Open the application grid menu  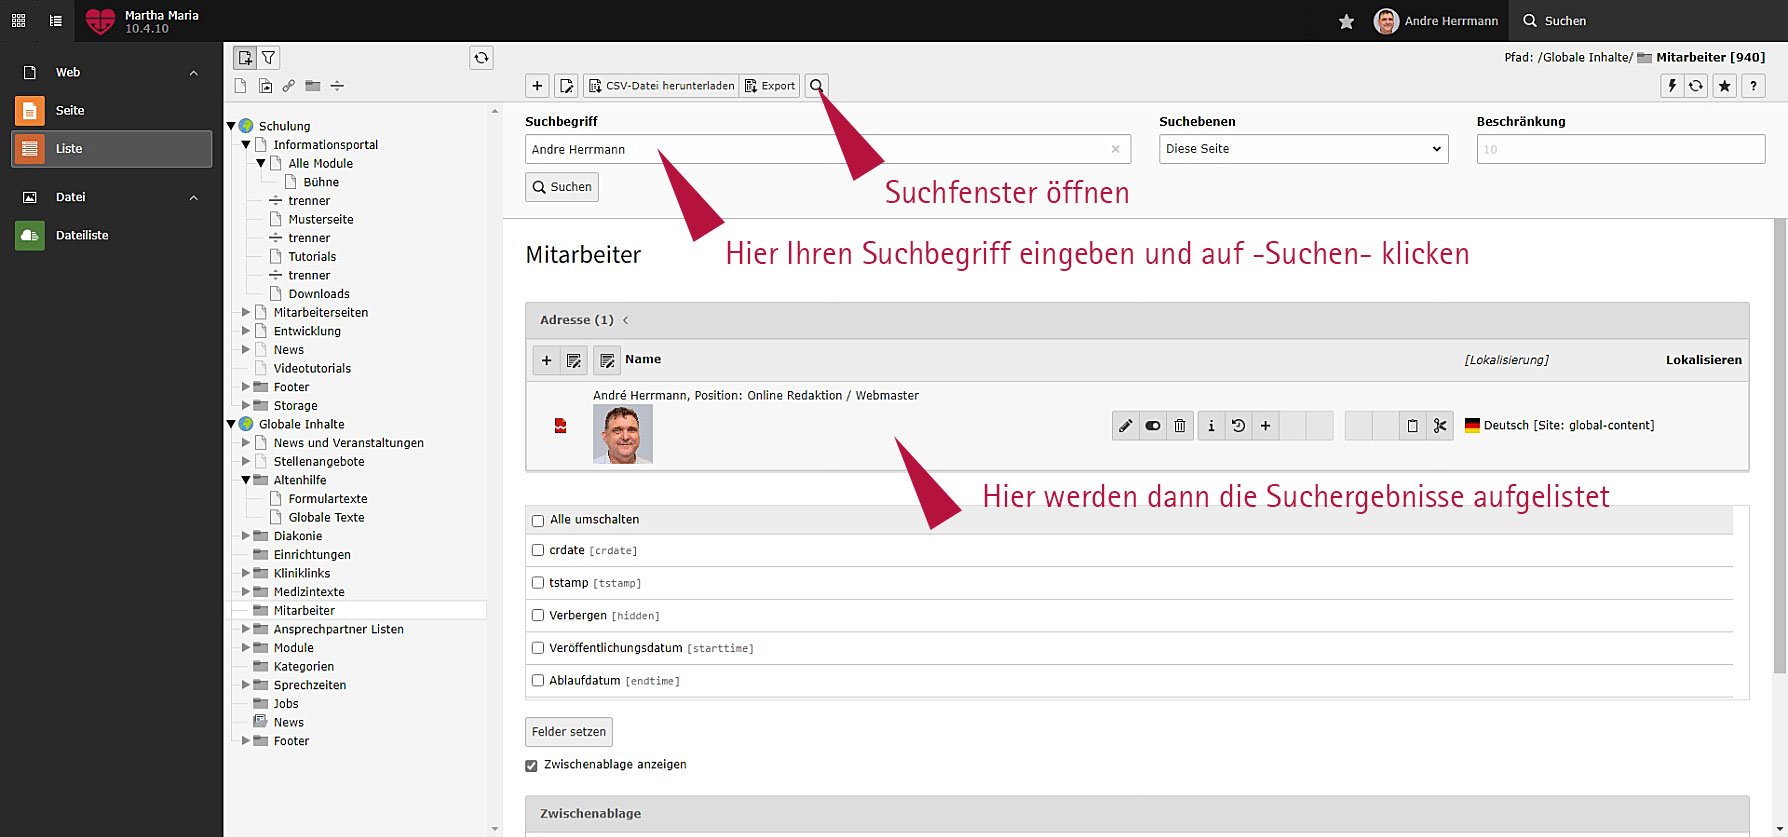click(x=18, y=20)
